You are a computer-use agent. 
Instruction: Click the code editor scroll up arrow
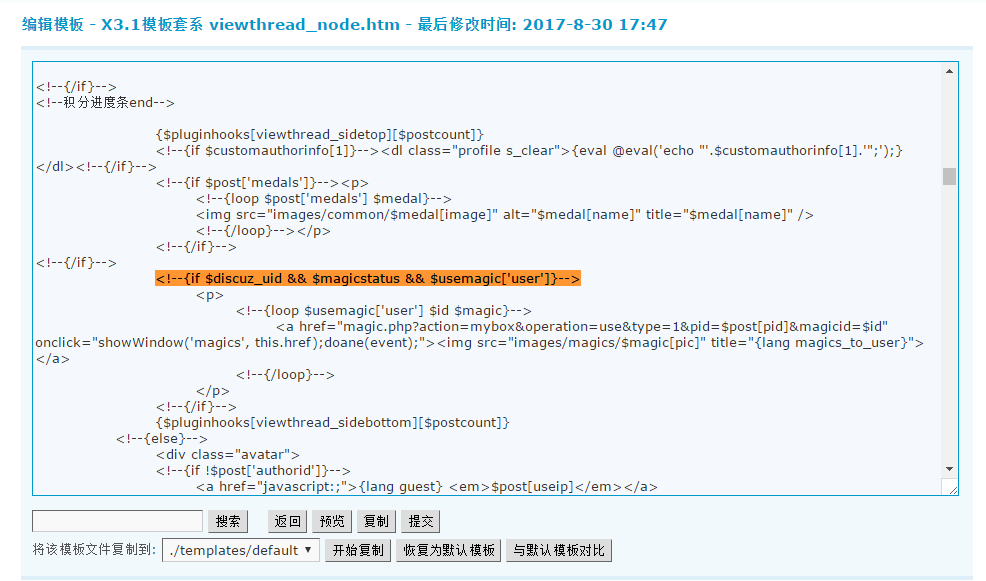pyautogui.click(x=949, y=72)
